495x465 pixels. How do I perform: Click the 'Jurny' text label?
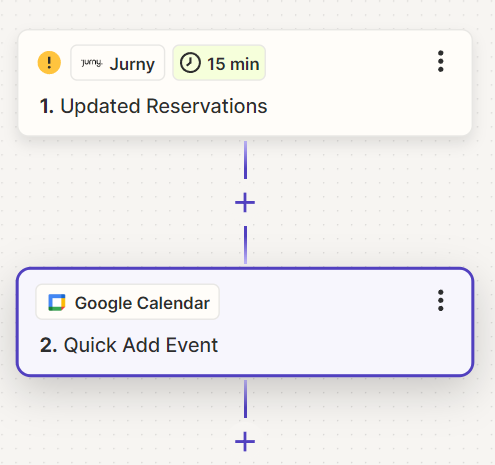coord(132,64)
